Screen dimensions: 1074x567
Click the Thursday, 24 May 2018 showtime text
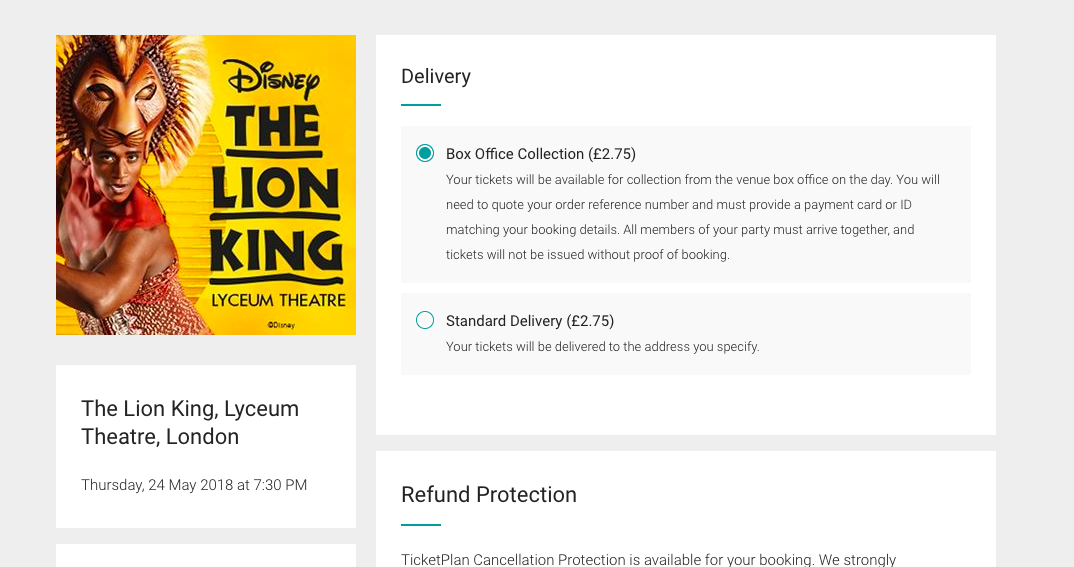[194, 485]
